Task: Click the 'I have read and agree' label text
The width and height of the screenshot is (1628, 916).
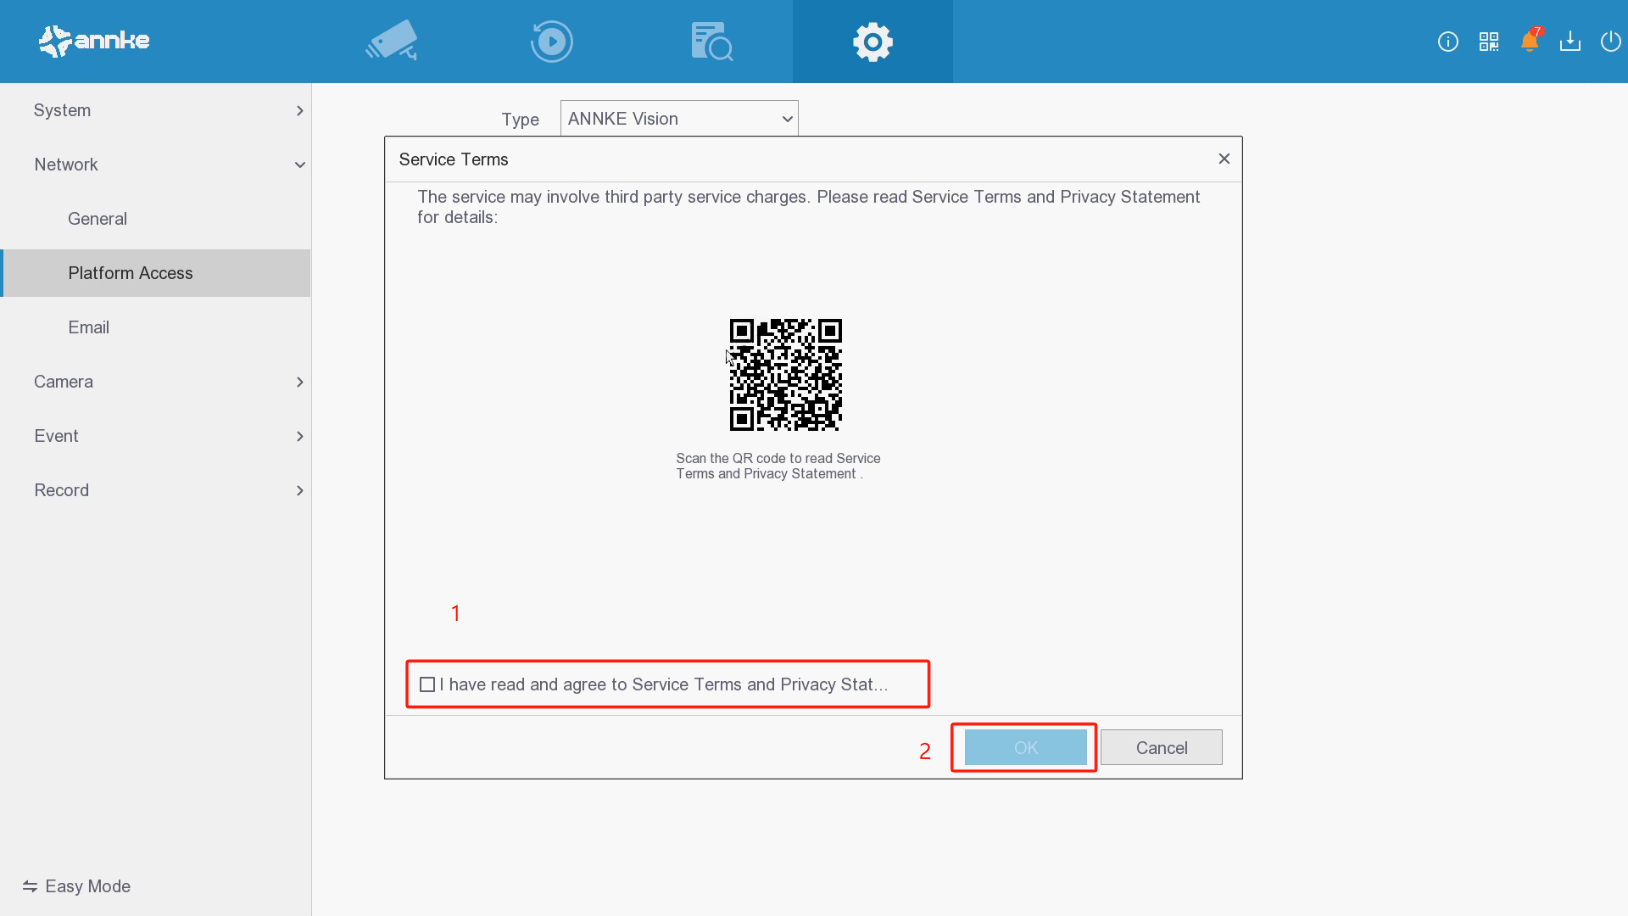Action: (x=664, y=685)
